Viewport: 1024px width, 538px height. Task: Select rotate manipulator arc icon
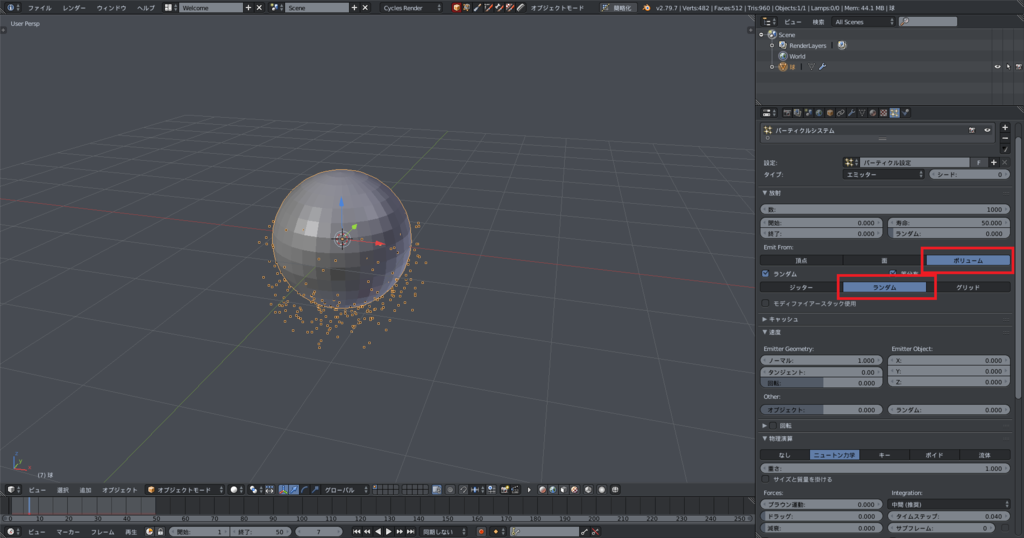pyautogui.click(x=304, y=490)
